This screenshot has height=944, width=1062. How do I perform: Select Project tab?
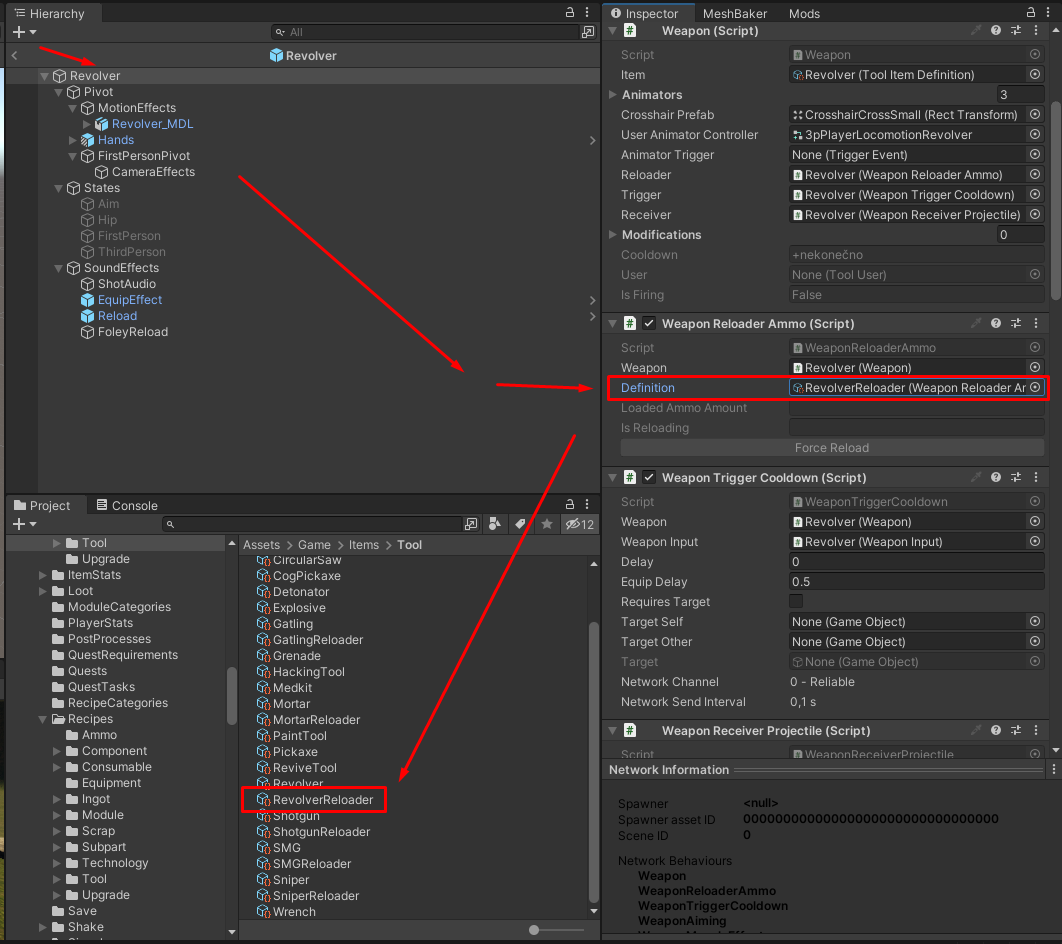pos(42,505)
